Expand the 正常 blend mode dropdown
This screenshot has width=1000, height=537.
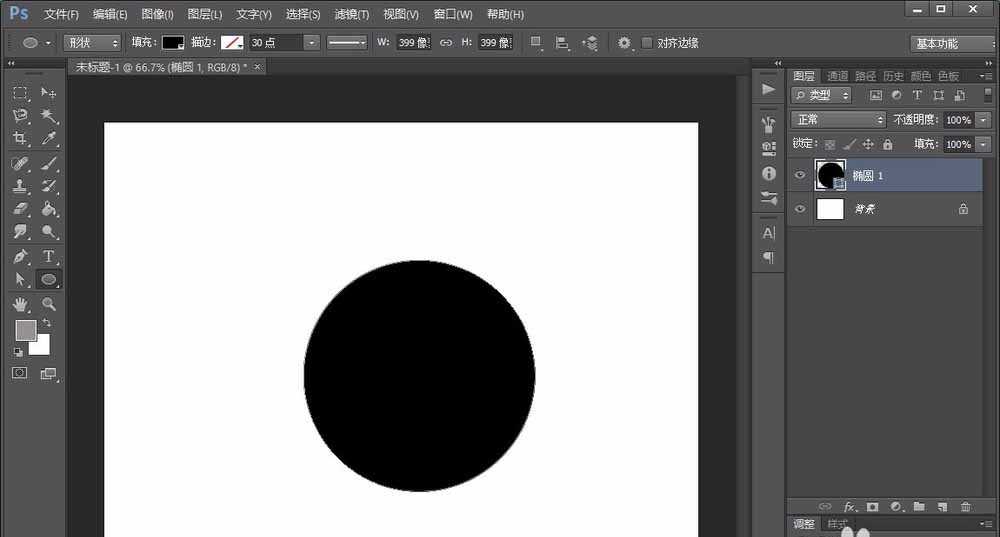(838, 119)
